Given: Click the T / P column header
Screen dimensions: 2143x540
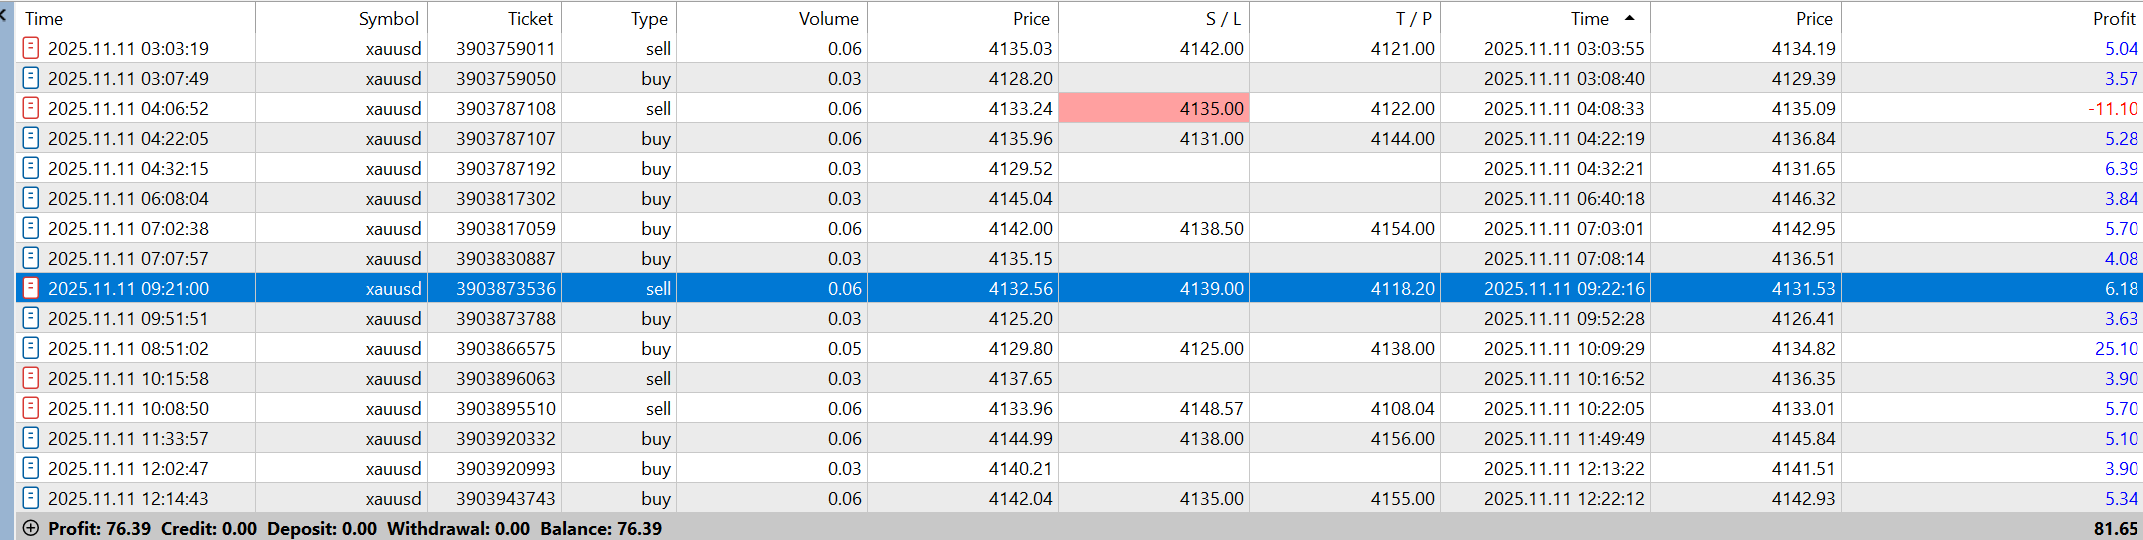Looking at the screenshot, I should tap(1413, 18).
